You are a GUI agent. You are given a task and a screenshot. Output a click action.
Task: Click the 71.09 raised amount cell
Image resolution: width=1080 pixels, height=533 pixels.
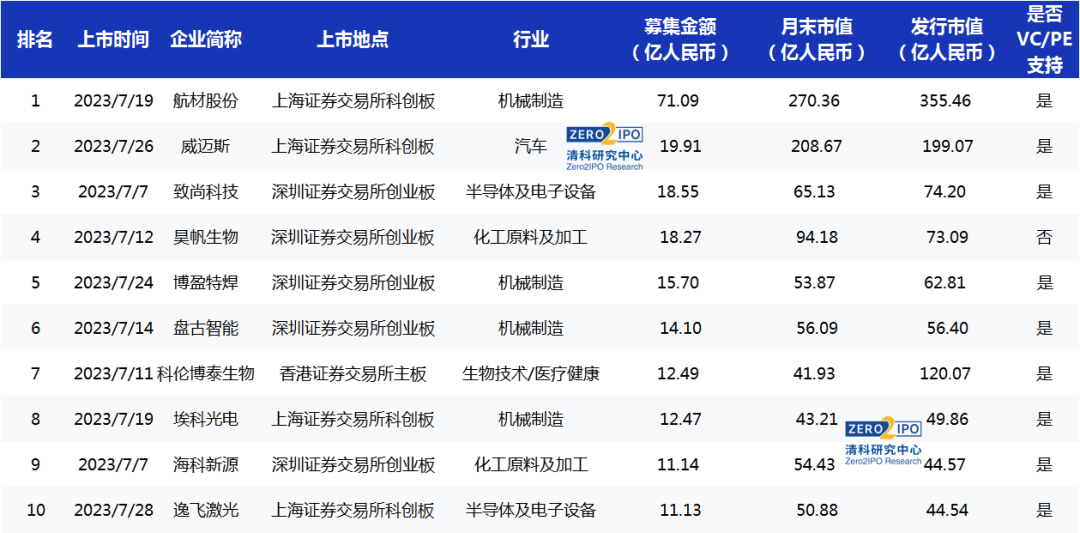point(680,101)
